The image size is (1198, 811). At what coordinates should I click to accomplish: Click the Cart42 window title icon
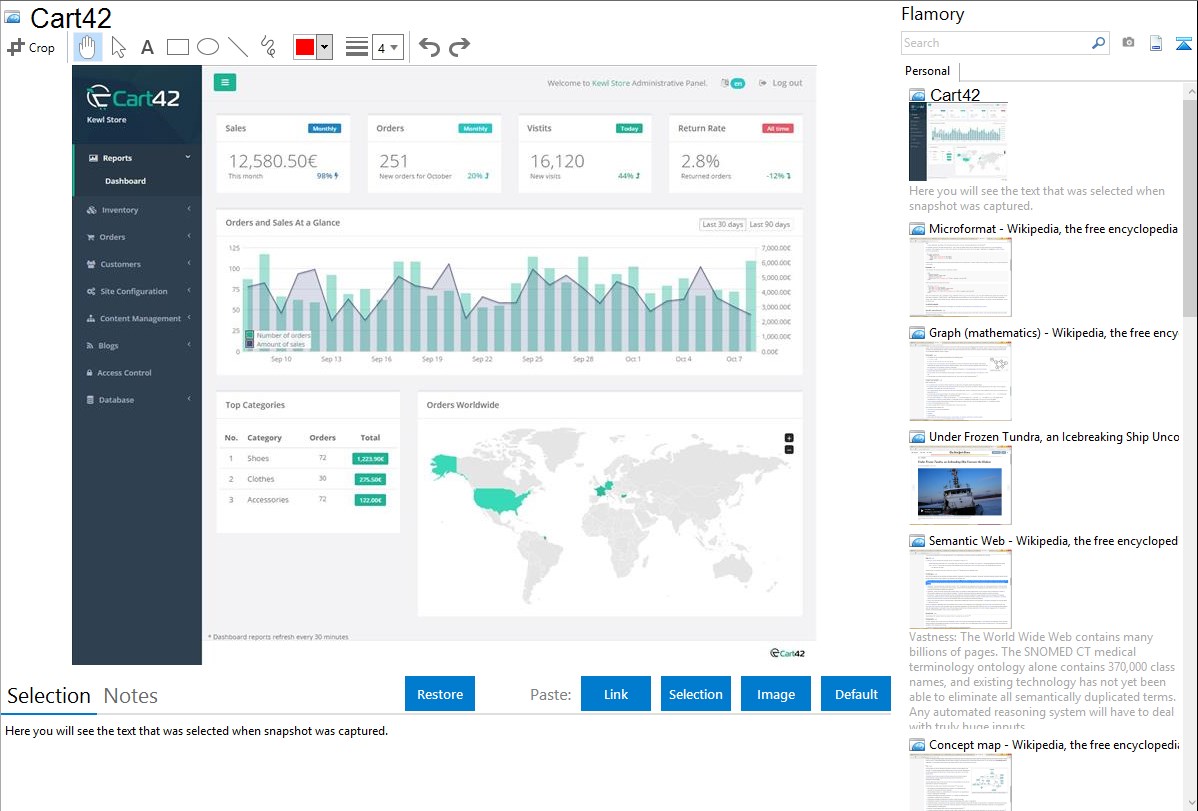pyautogui.click(x=12, y=16)
